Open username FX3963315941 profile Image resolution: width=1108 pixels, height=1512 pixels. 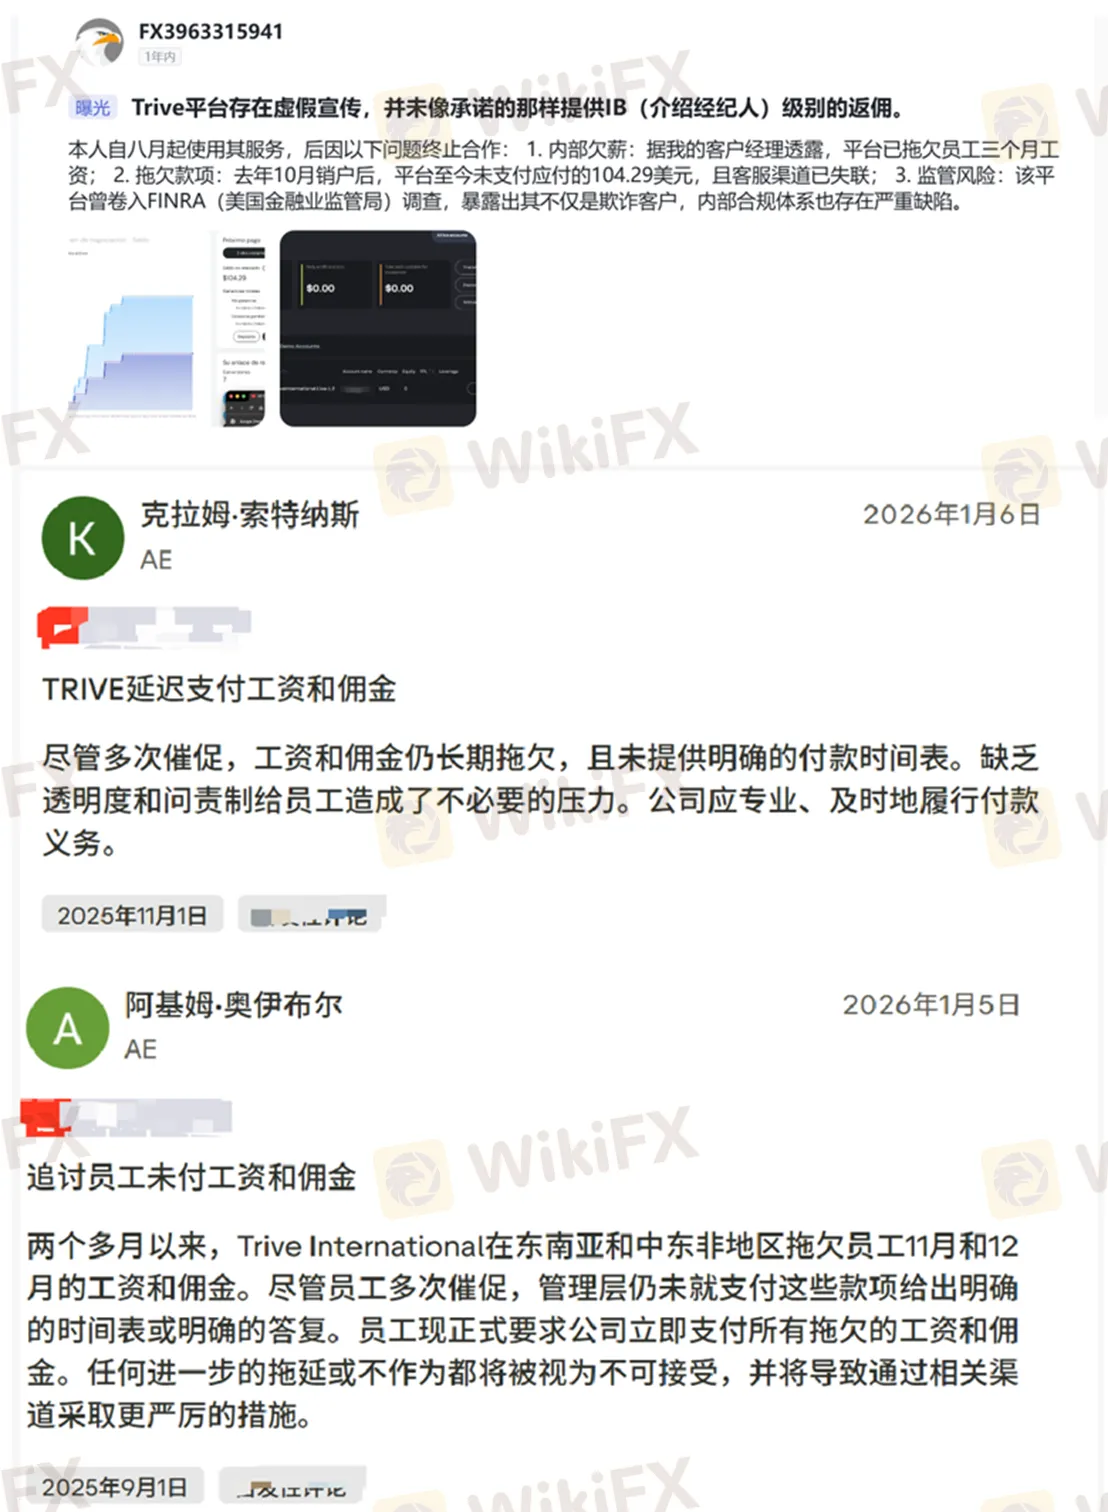click(211, 31)
